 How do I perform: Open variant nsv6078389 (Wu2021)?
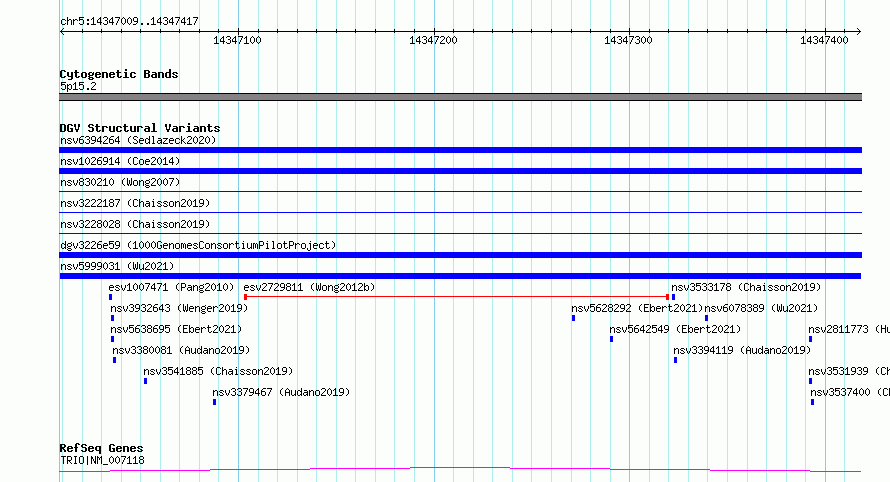pyautogui.click(x=761, y=308)
